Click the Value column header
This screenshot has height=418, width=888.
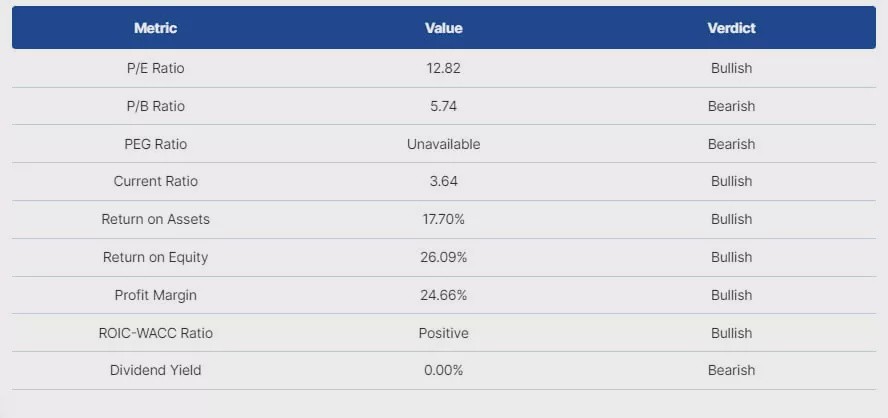[x=443, y=28]
